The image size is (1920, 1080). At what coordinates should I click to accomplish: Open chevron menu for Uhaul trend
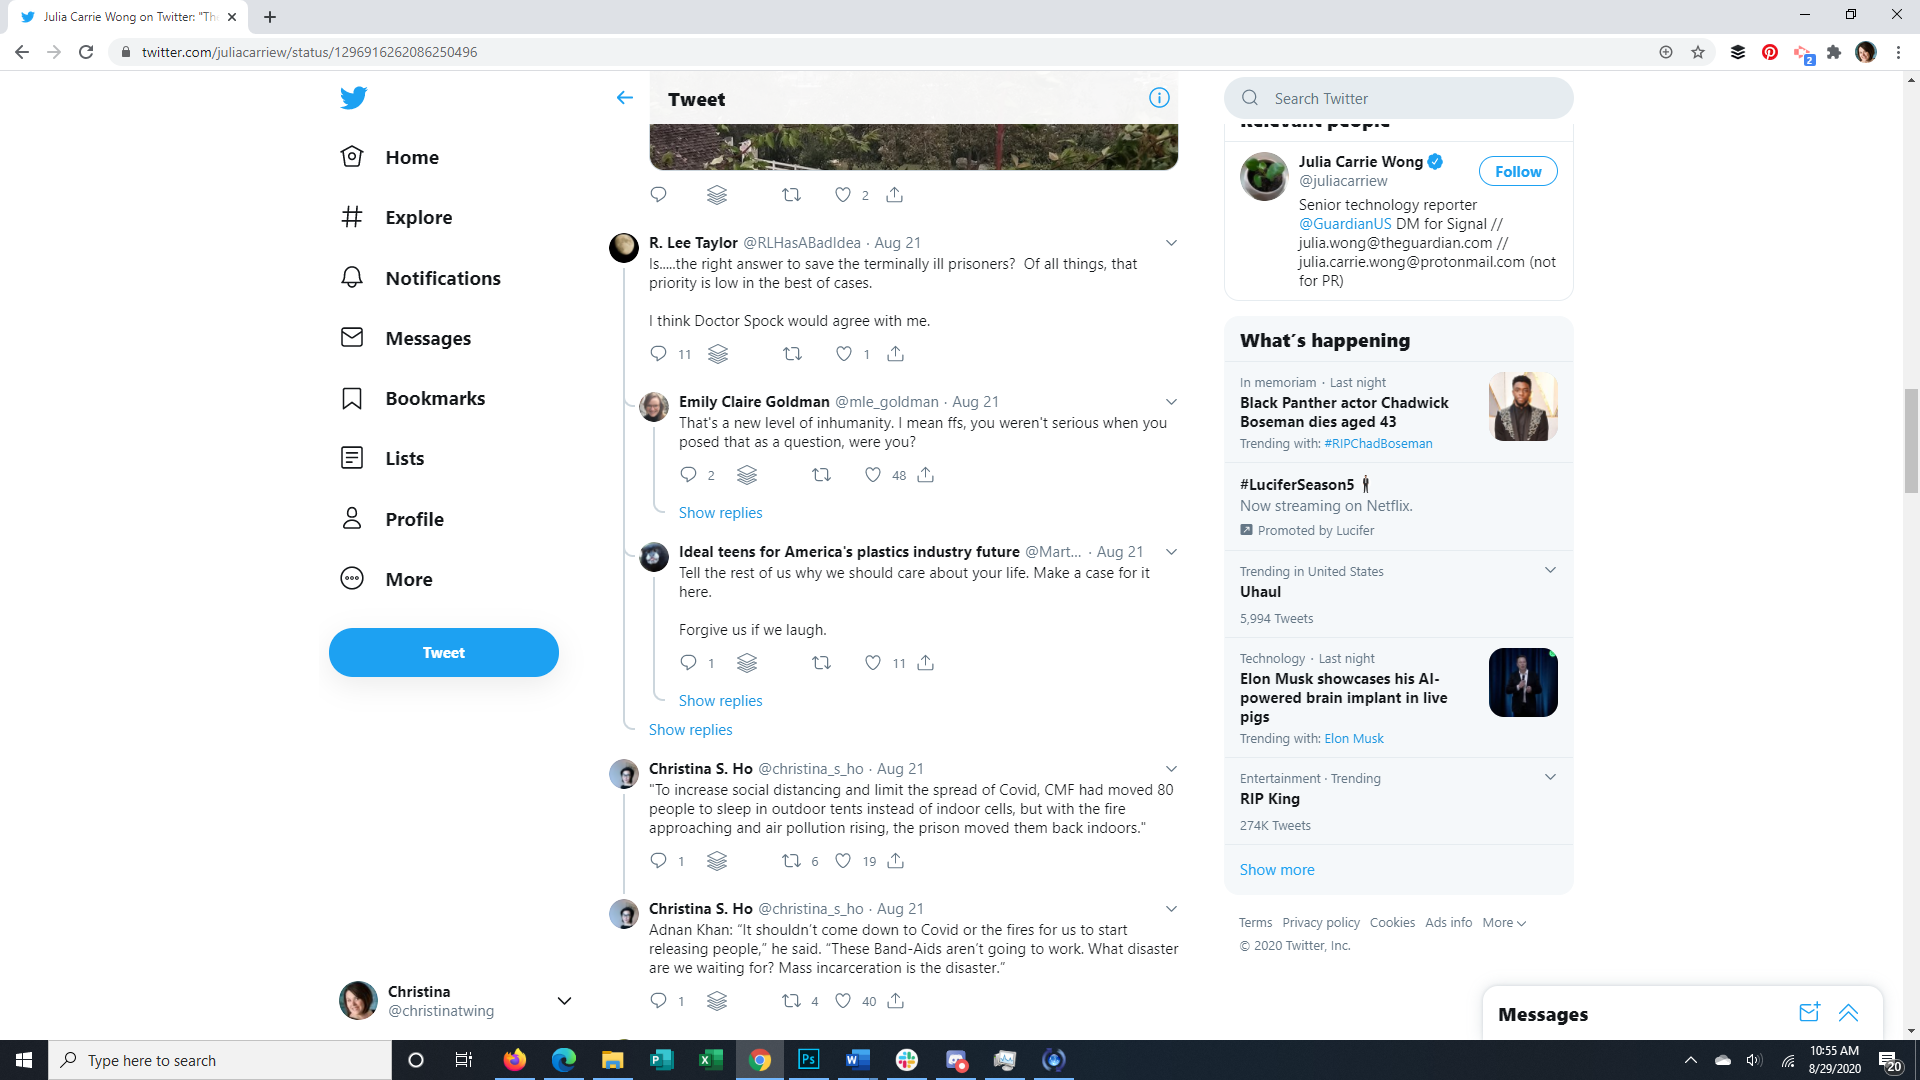pyautogui.click(x=1550, y=570)
